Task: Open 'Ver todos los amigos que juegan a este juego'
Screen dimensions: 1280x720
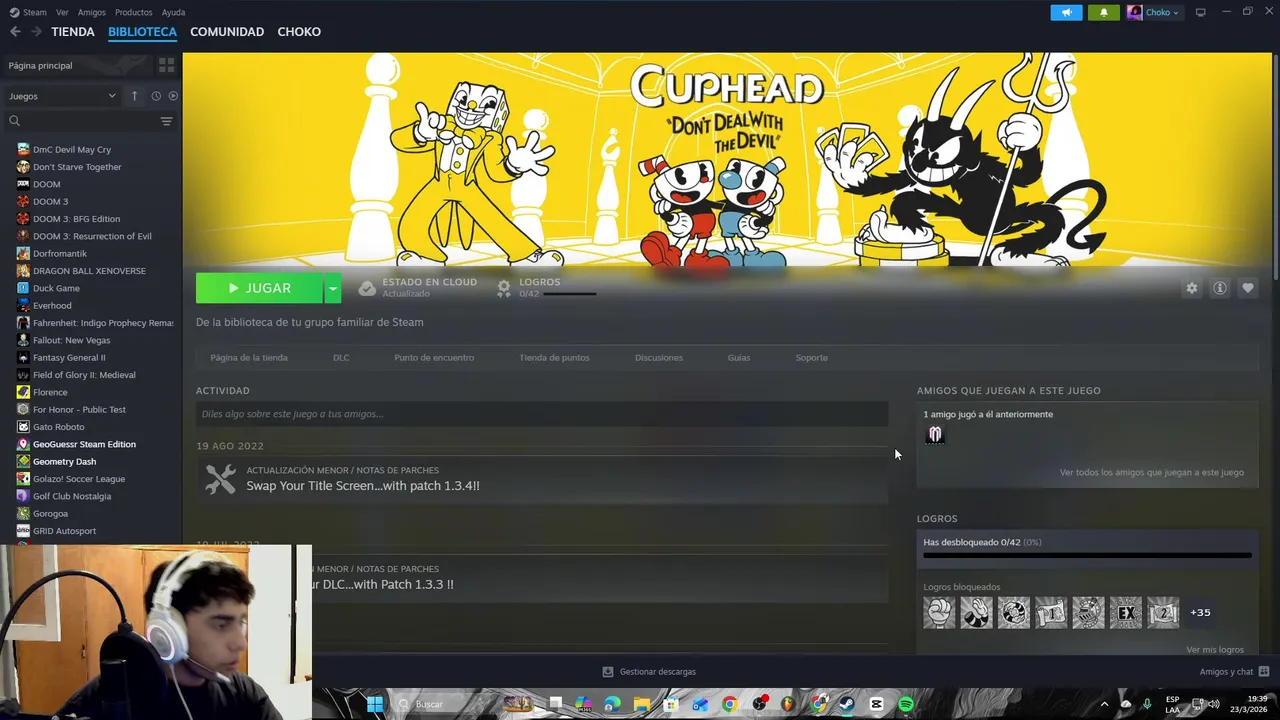Action: click(1152, 472)
